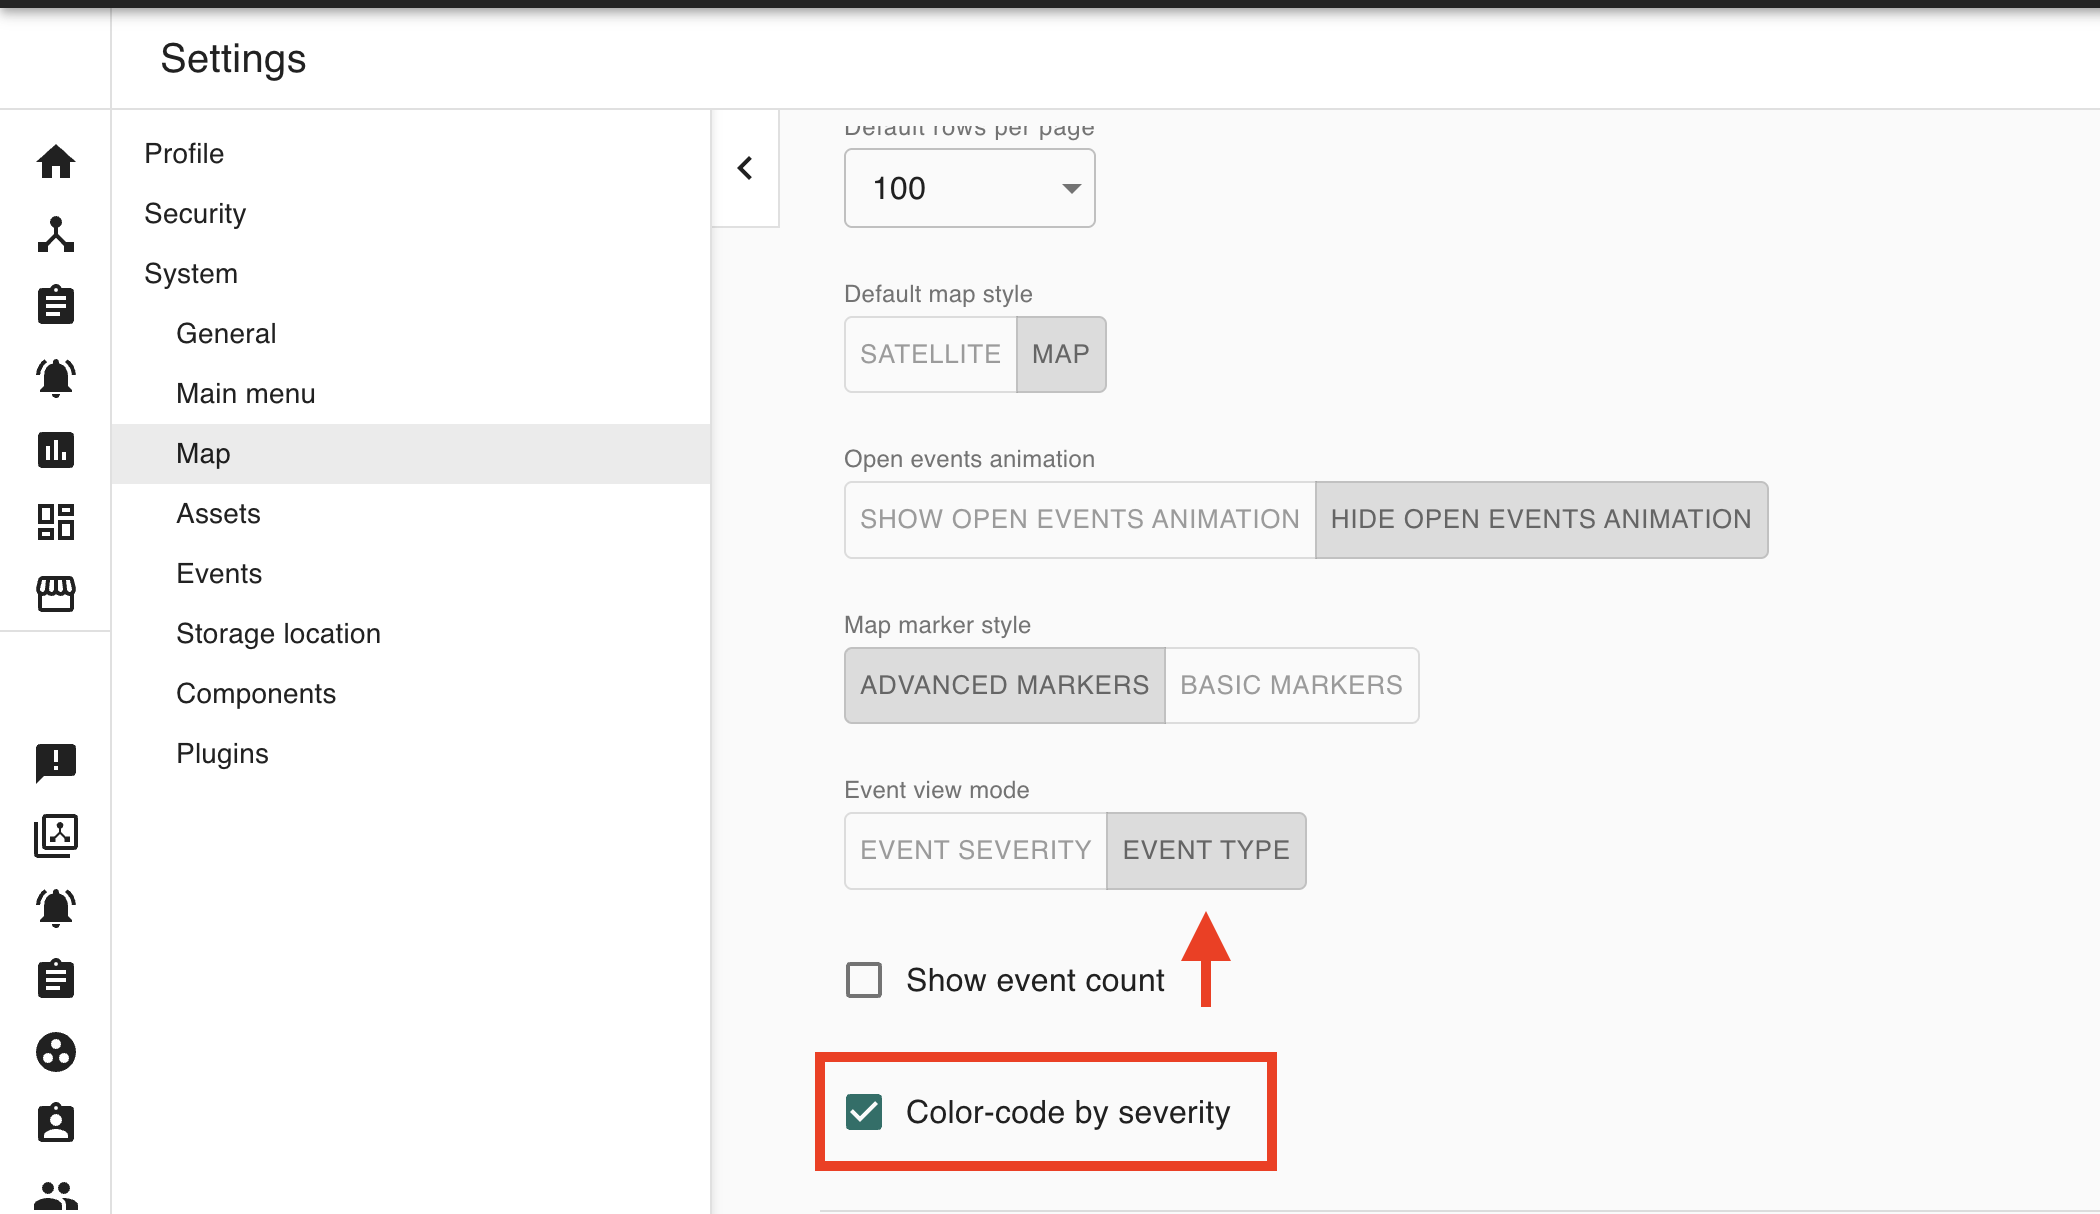Click the film reel circle icon

coord(56,1052)
